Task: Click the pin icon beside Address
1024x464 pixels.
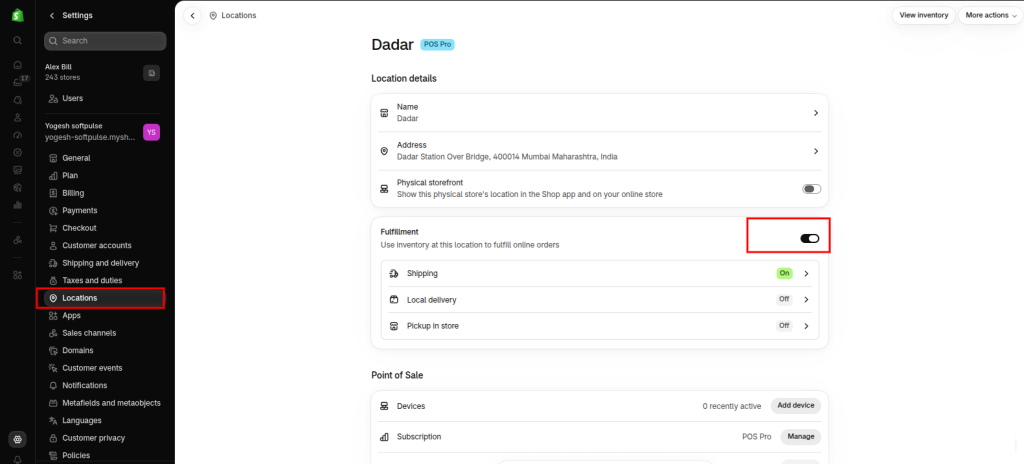Action: pyautogui.click(x=384, y=151)
